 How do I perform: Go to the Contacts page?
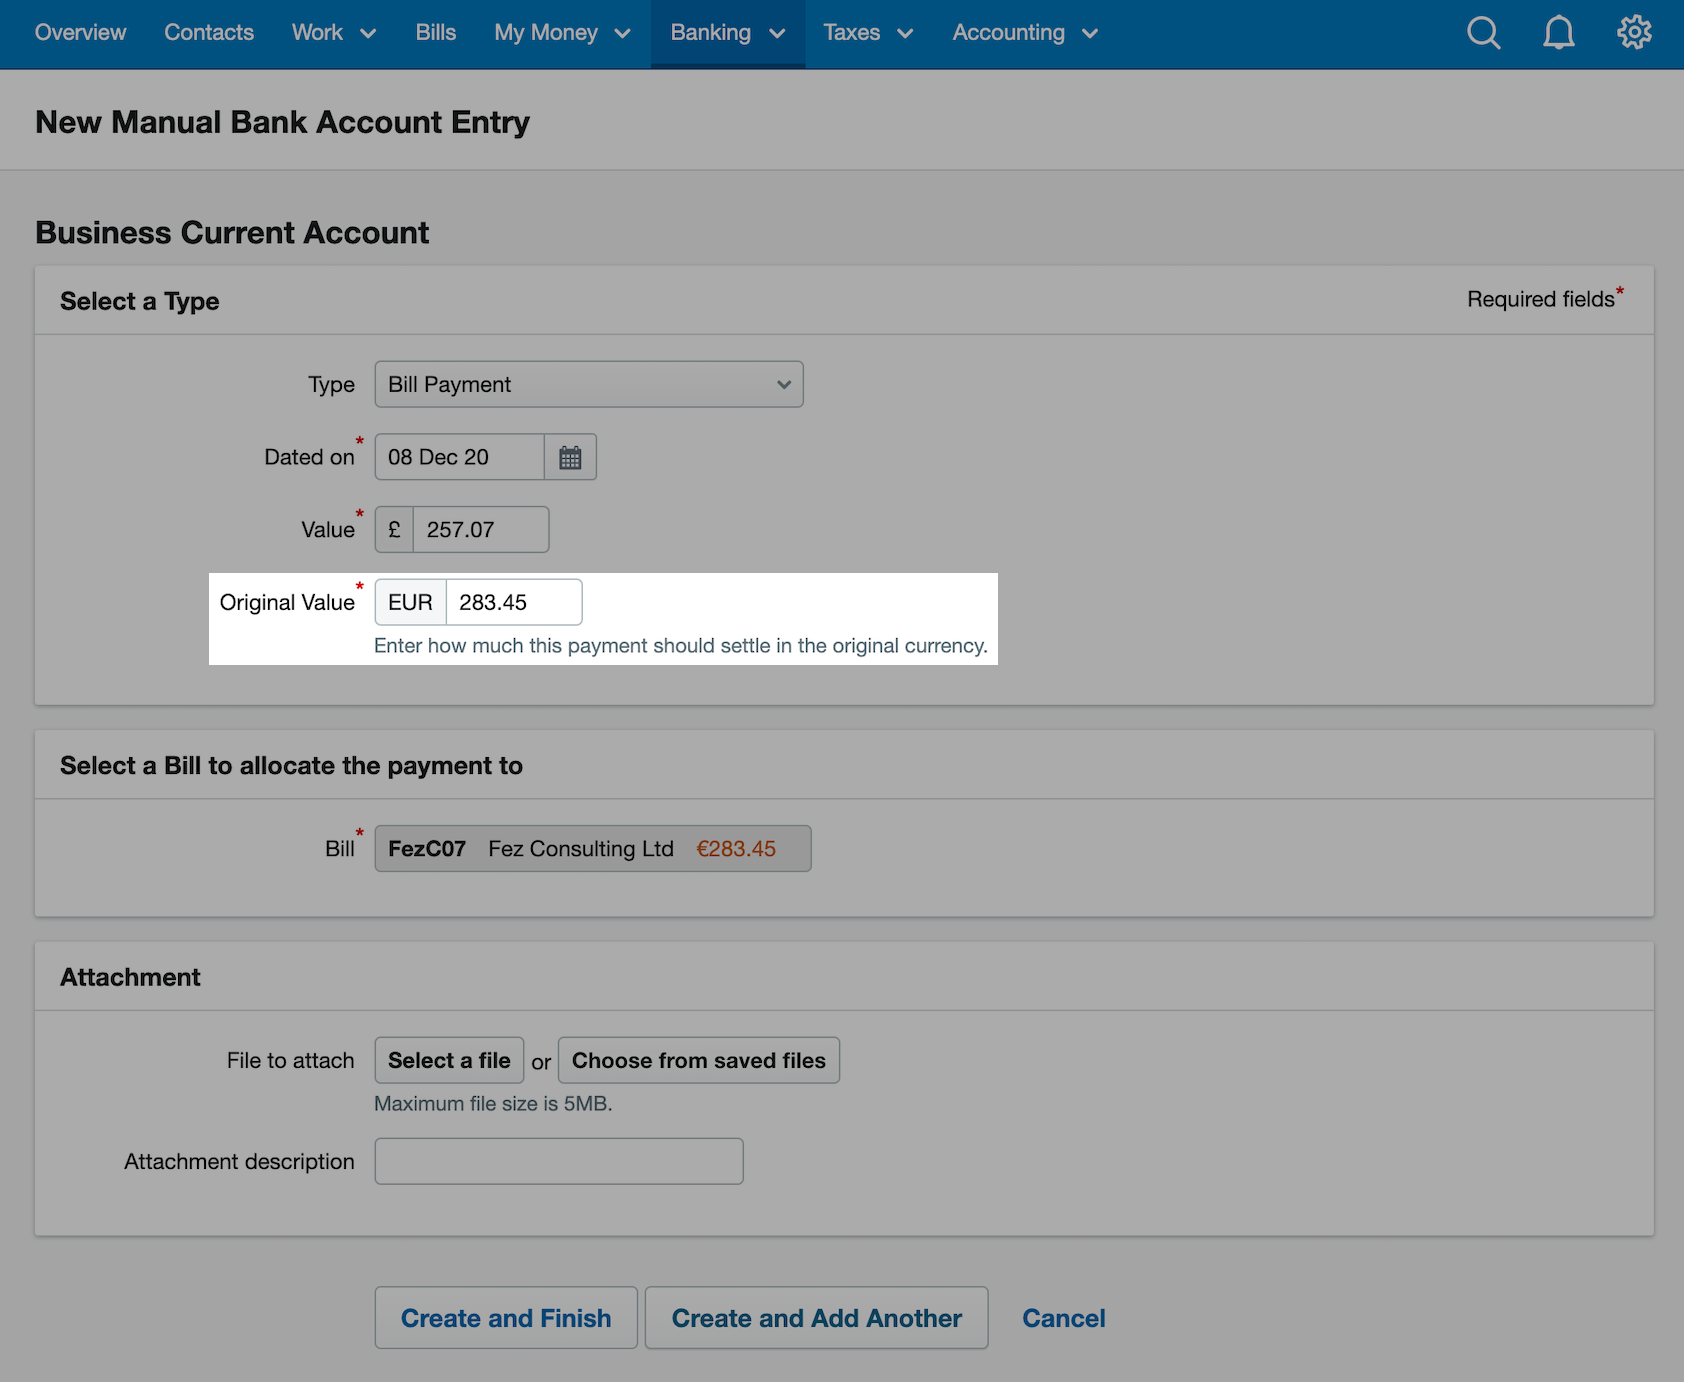[x=209, y=33]
